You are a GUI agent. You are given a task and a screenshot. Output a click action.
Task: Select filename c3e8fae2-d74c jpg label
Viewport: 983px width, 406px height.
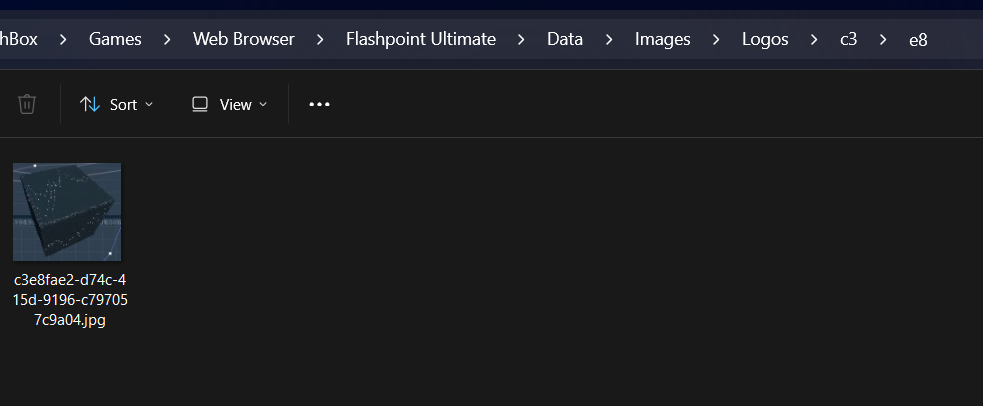coord(70,300)
